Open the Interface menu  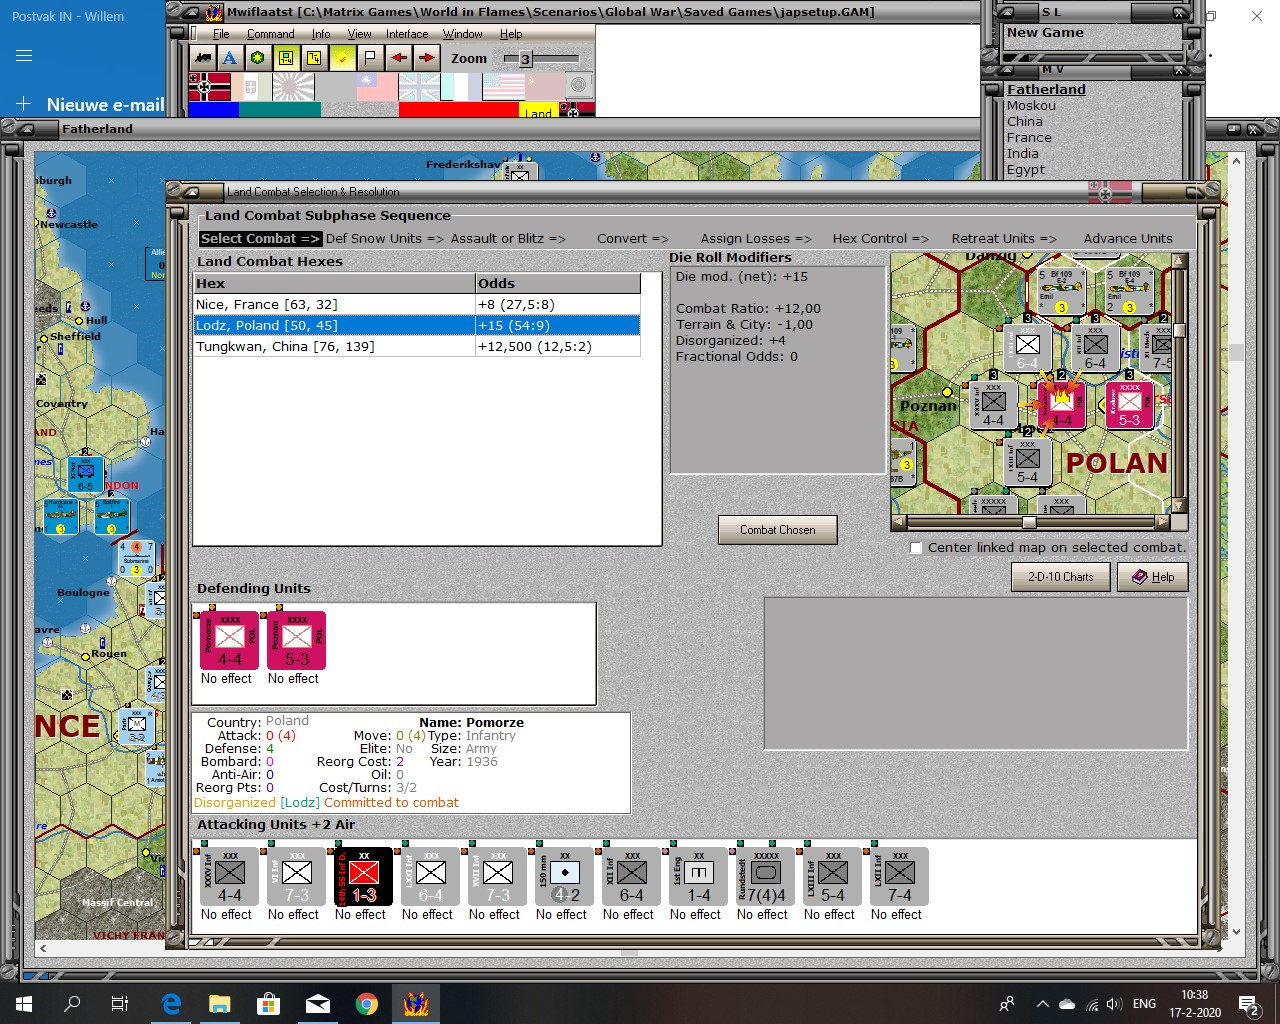407,34
